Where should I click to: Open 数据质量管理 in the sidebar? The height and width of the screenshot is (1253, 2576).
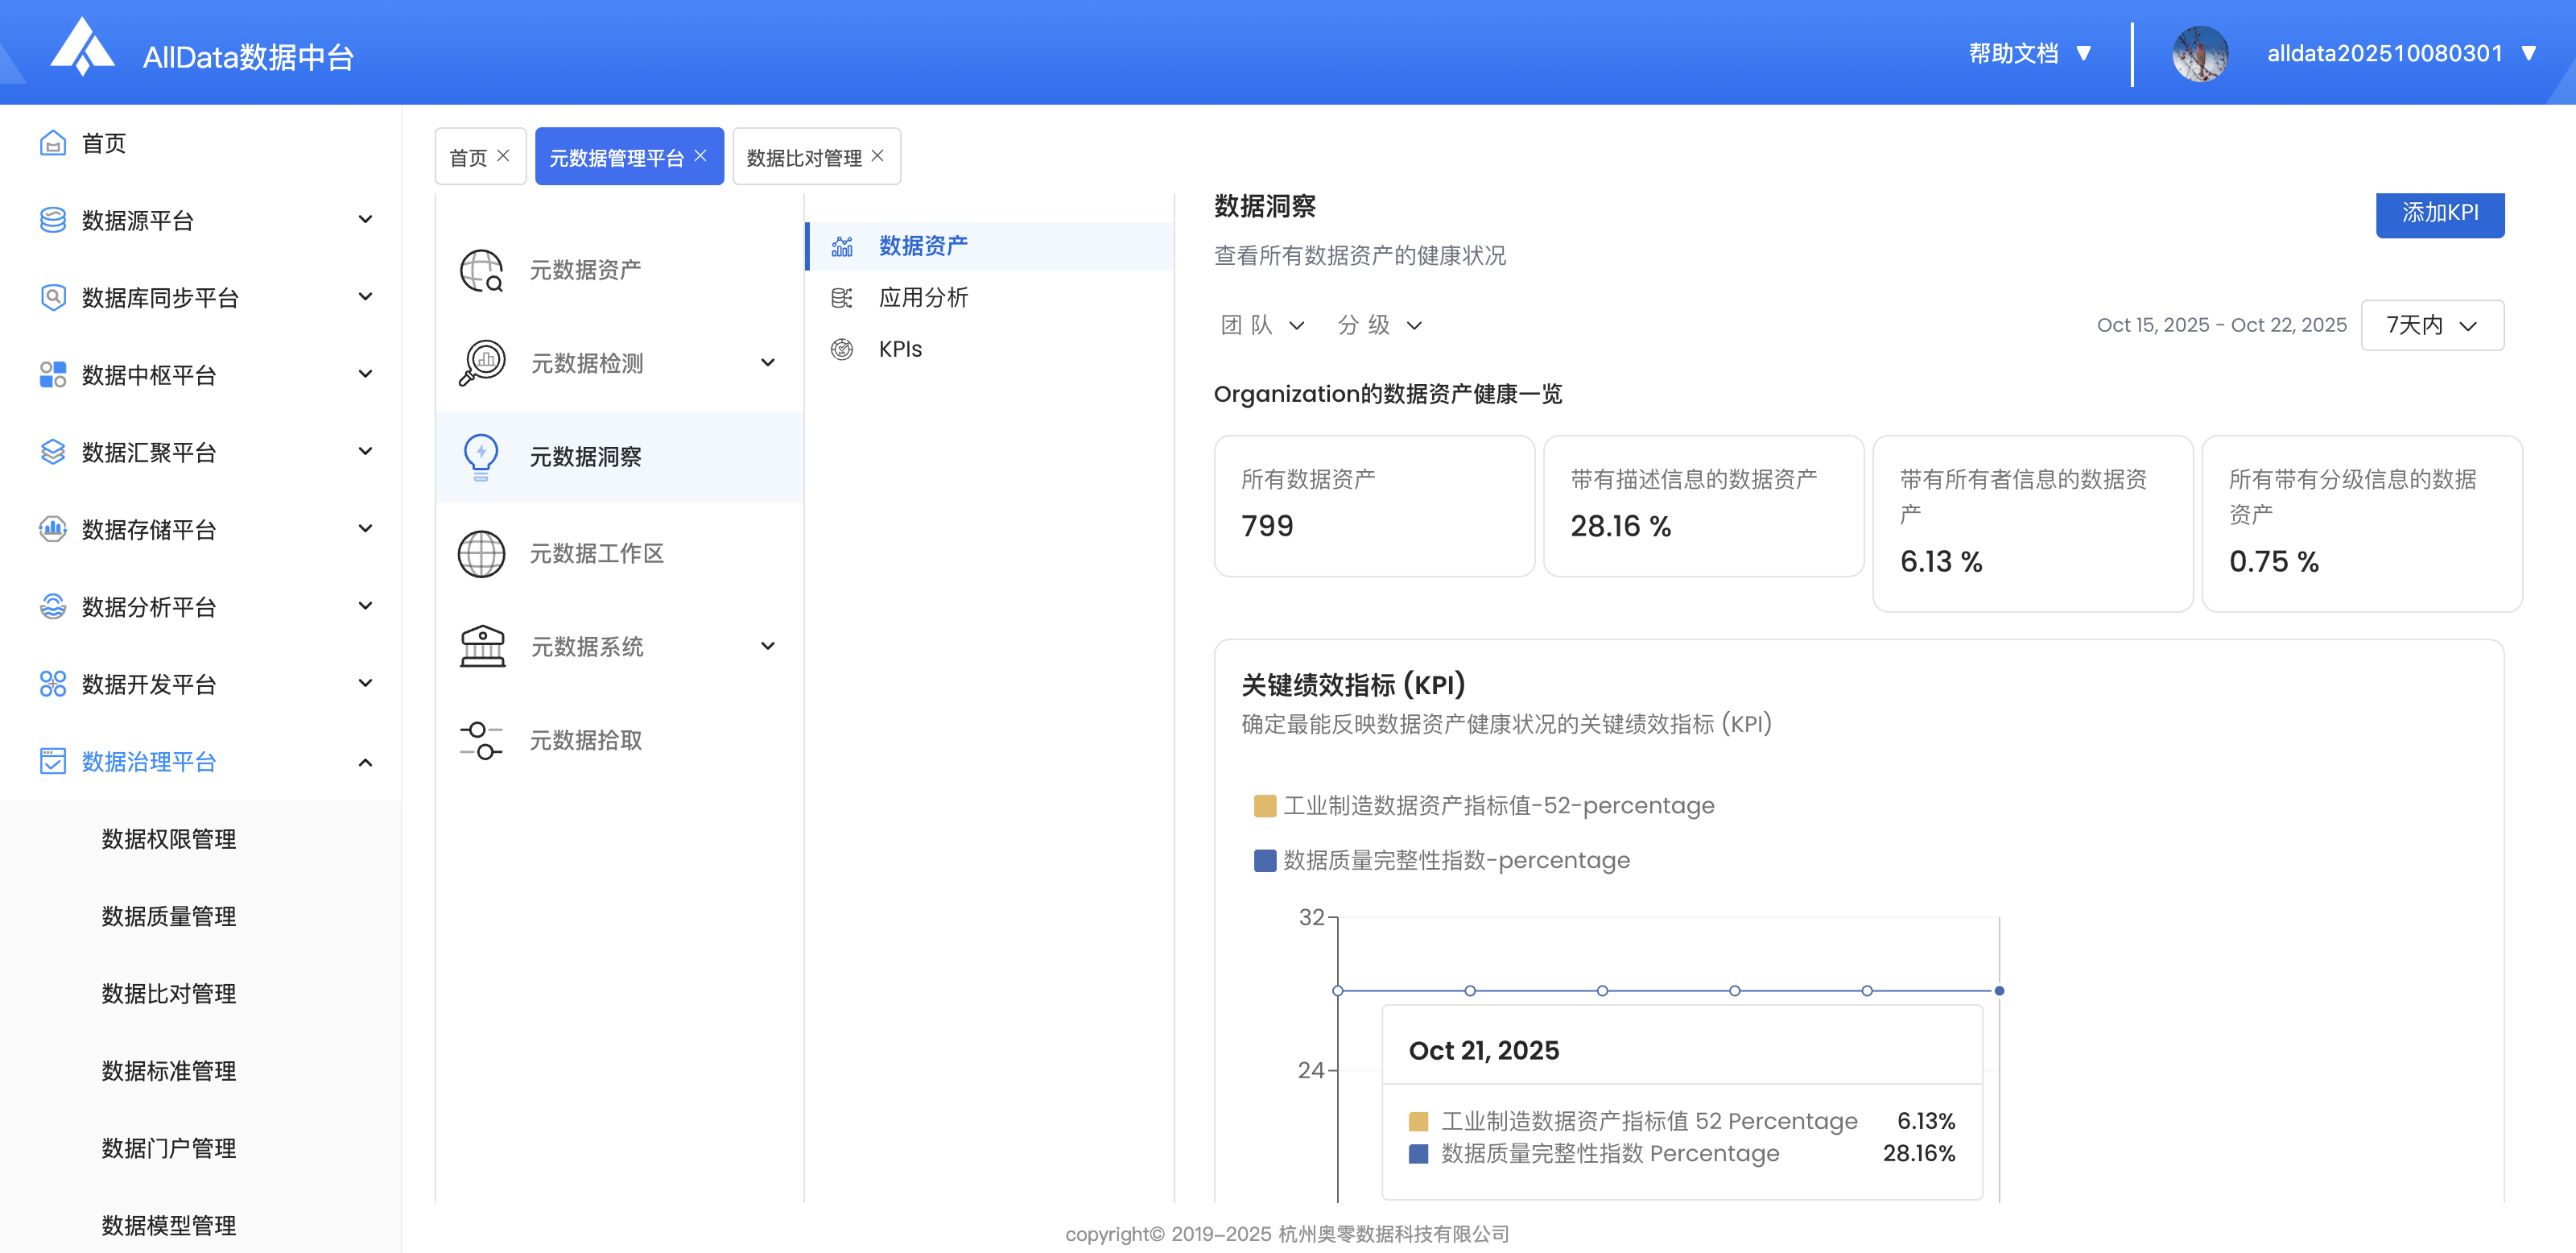click(169, 916)
